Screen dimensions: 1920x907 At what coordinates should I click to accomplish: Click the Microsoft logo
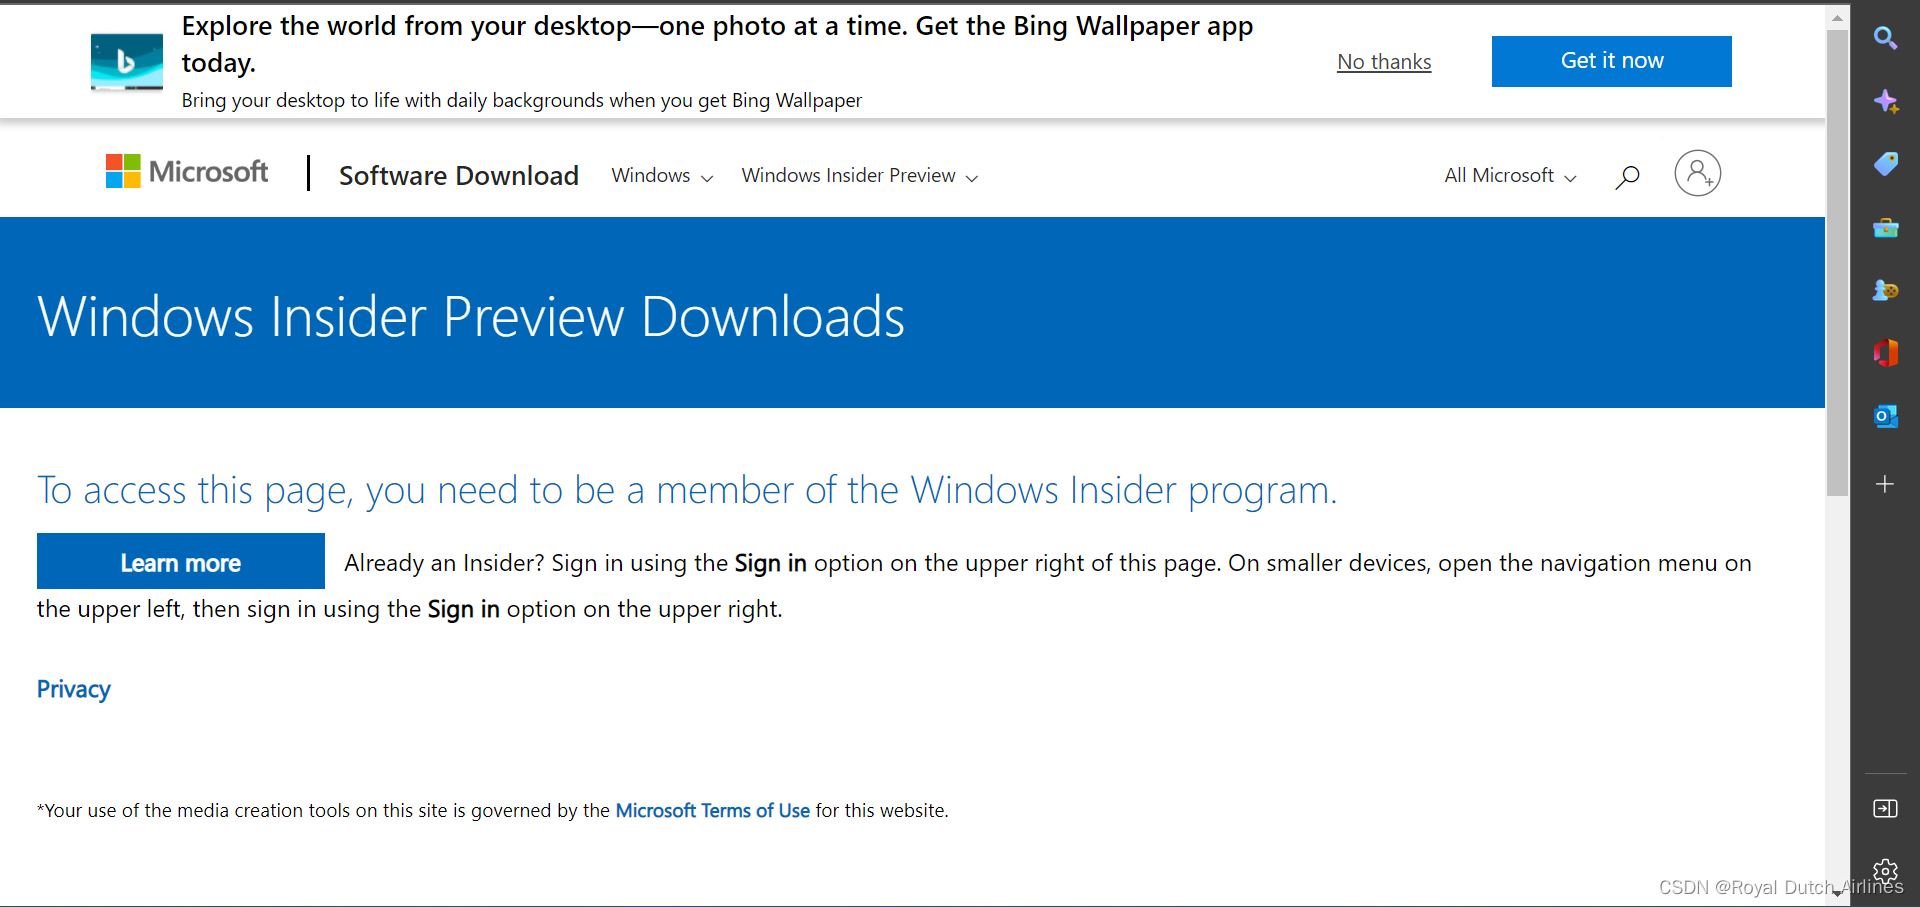tap(187, 172)
